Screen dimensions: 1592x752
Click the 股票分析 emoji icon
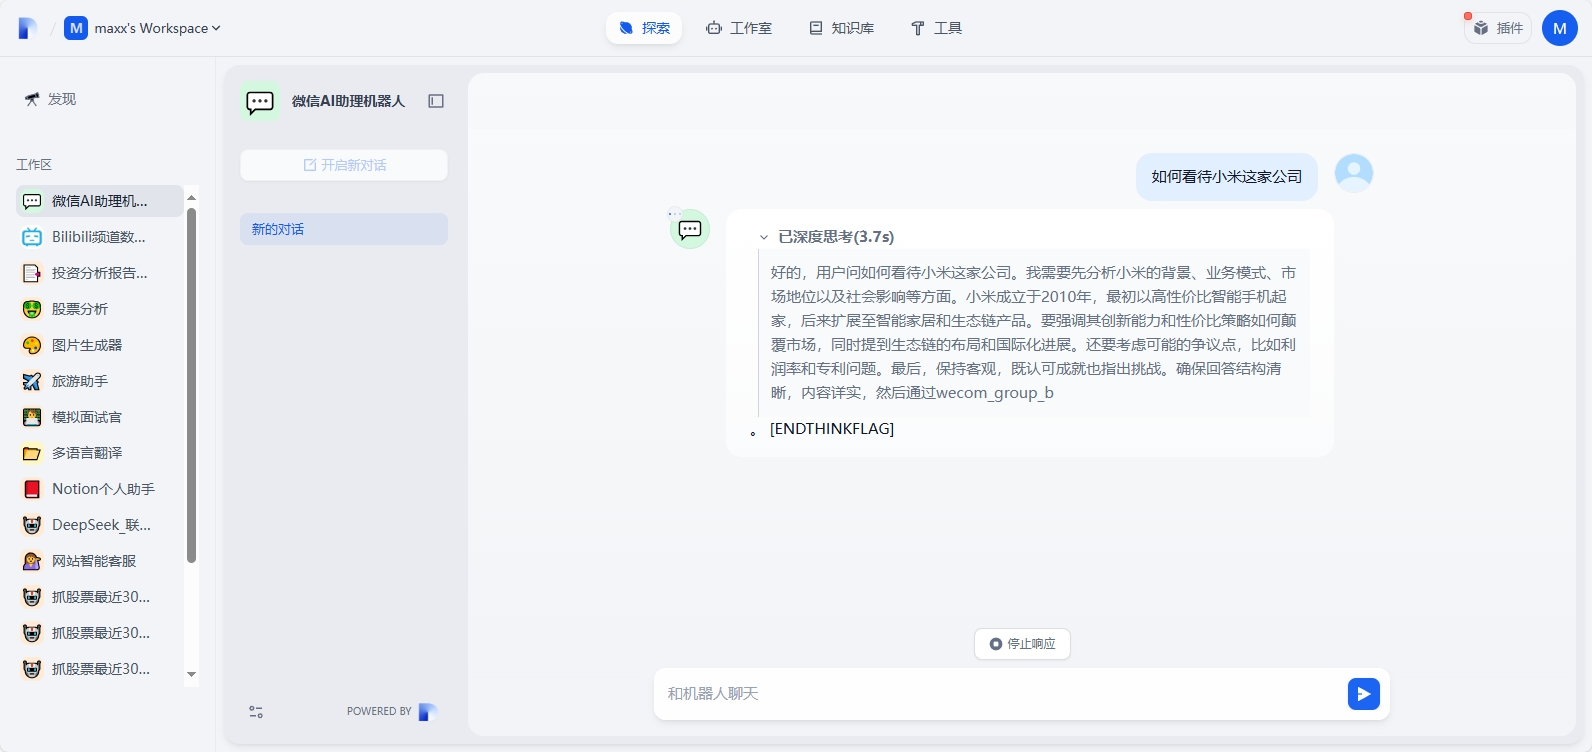[x=32, y=309]
